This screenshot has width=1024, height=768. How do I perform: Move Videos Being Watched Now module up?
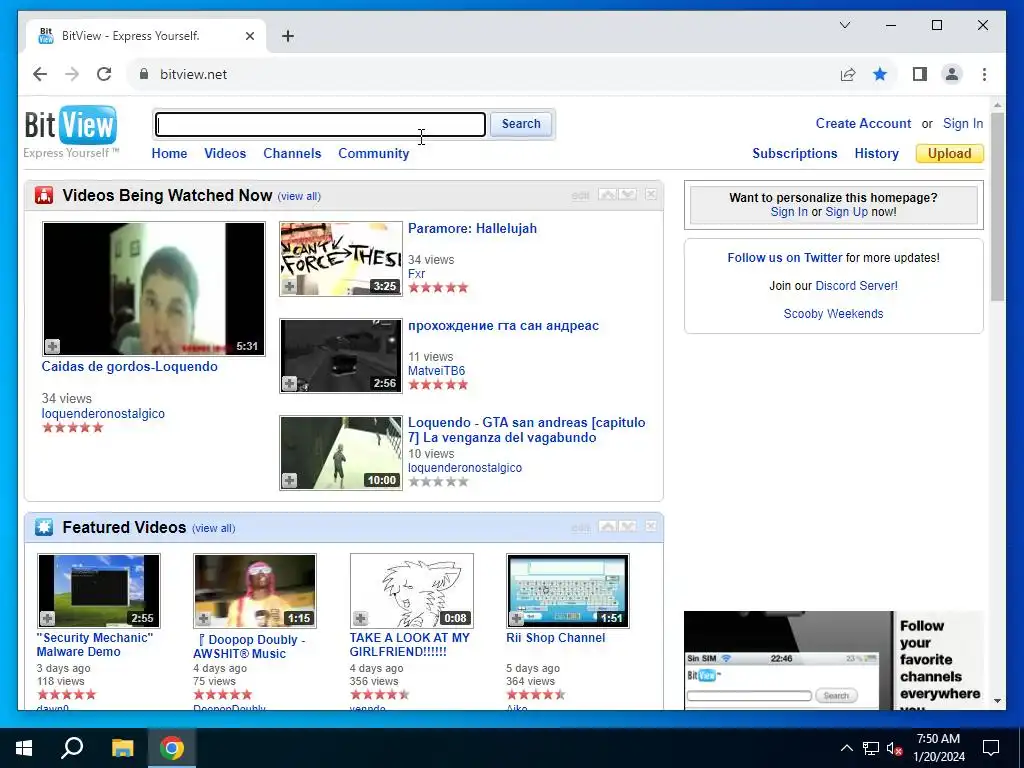click(607, 195)
